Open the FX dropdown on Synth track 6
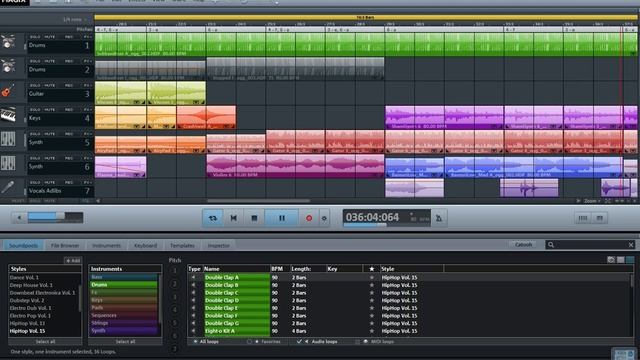The width and height of the screenshot is (640, 360). [87, 158]
